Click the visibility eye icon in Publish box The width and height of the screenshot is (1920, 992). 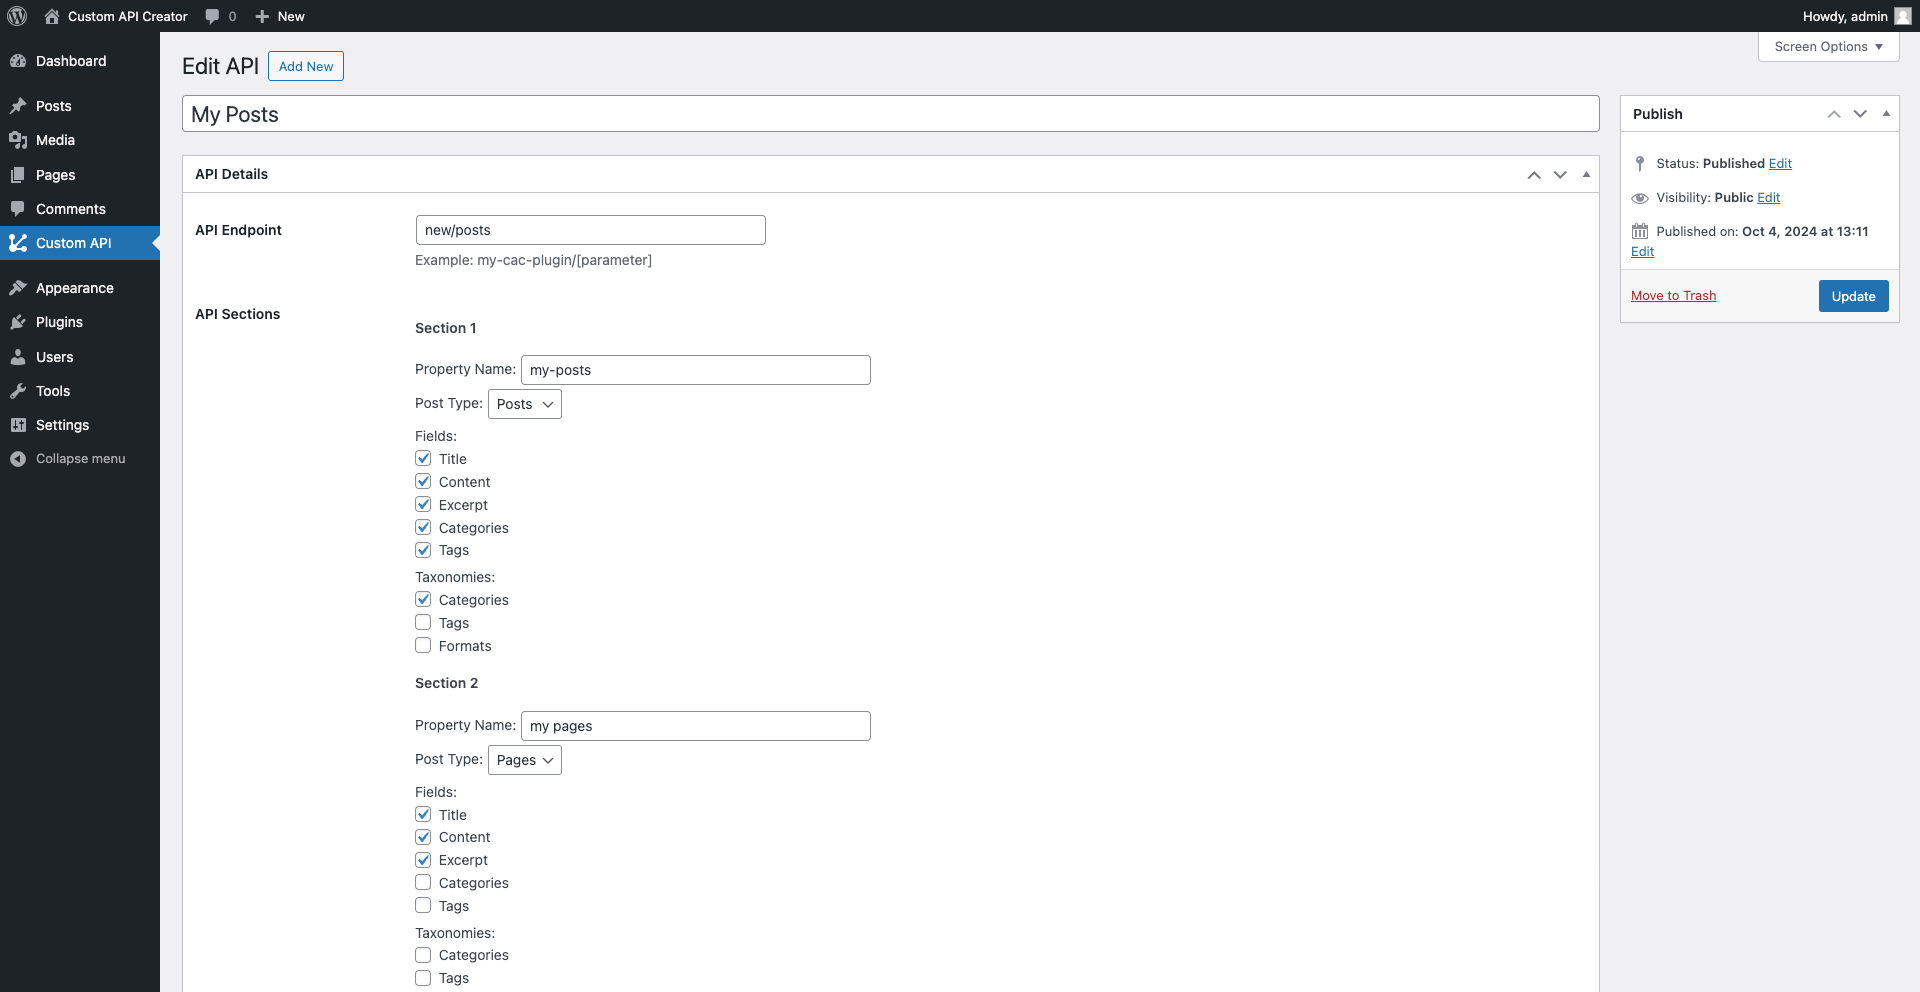point(1640,198)
